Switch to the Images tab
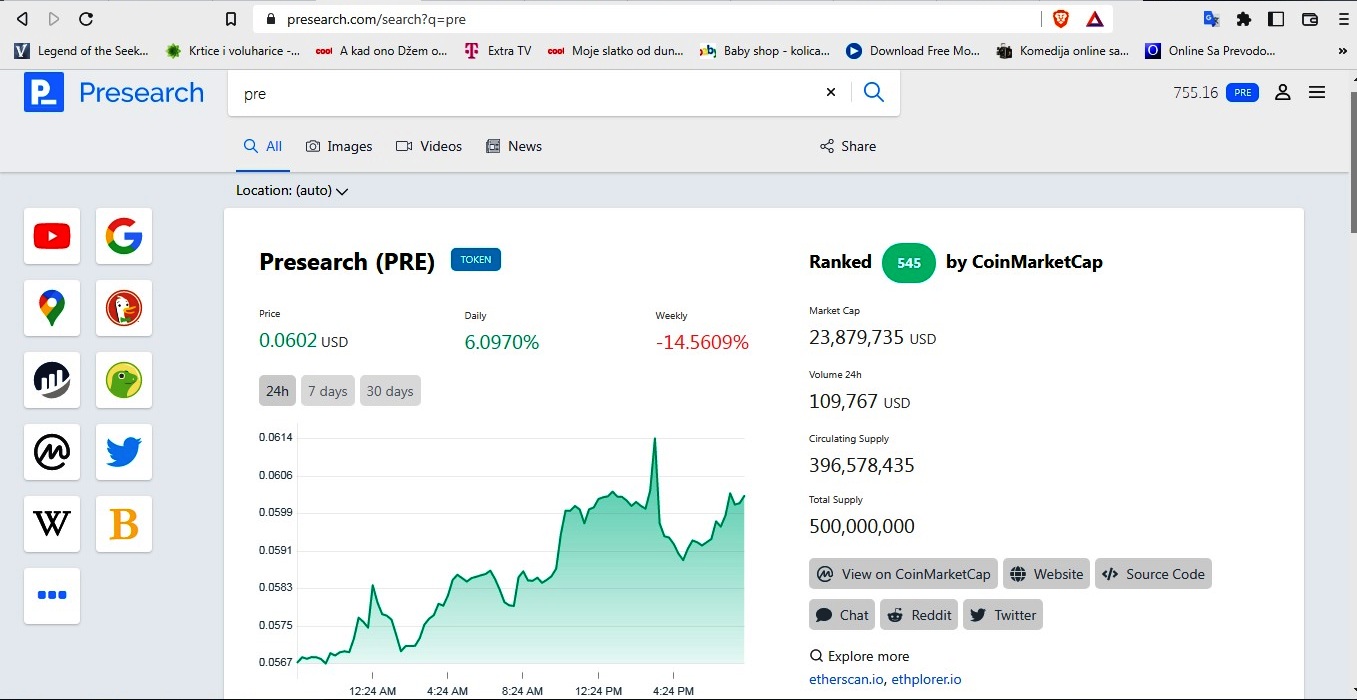The width and height of the screenshot is (1357, 700). [339, 146]
